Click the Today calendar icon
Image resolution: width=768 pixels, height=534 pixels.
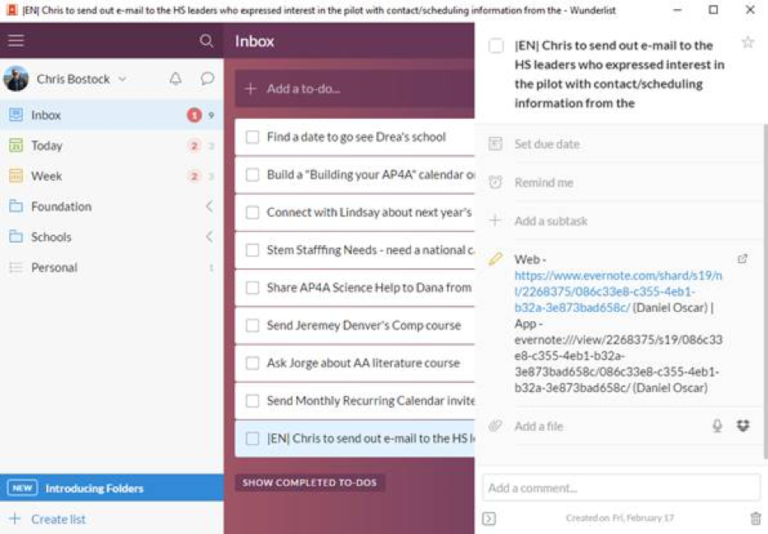(16, 145)
